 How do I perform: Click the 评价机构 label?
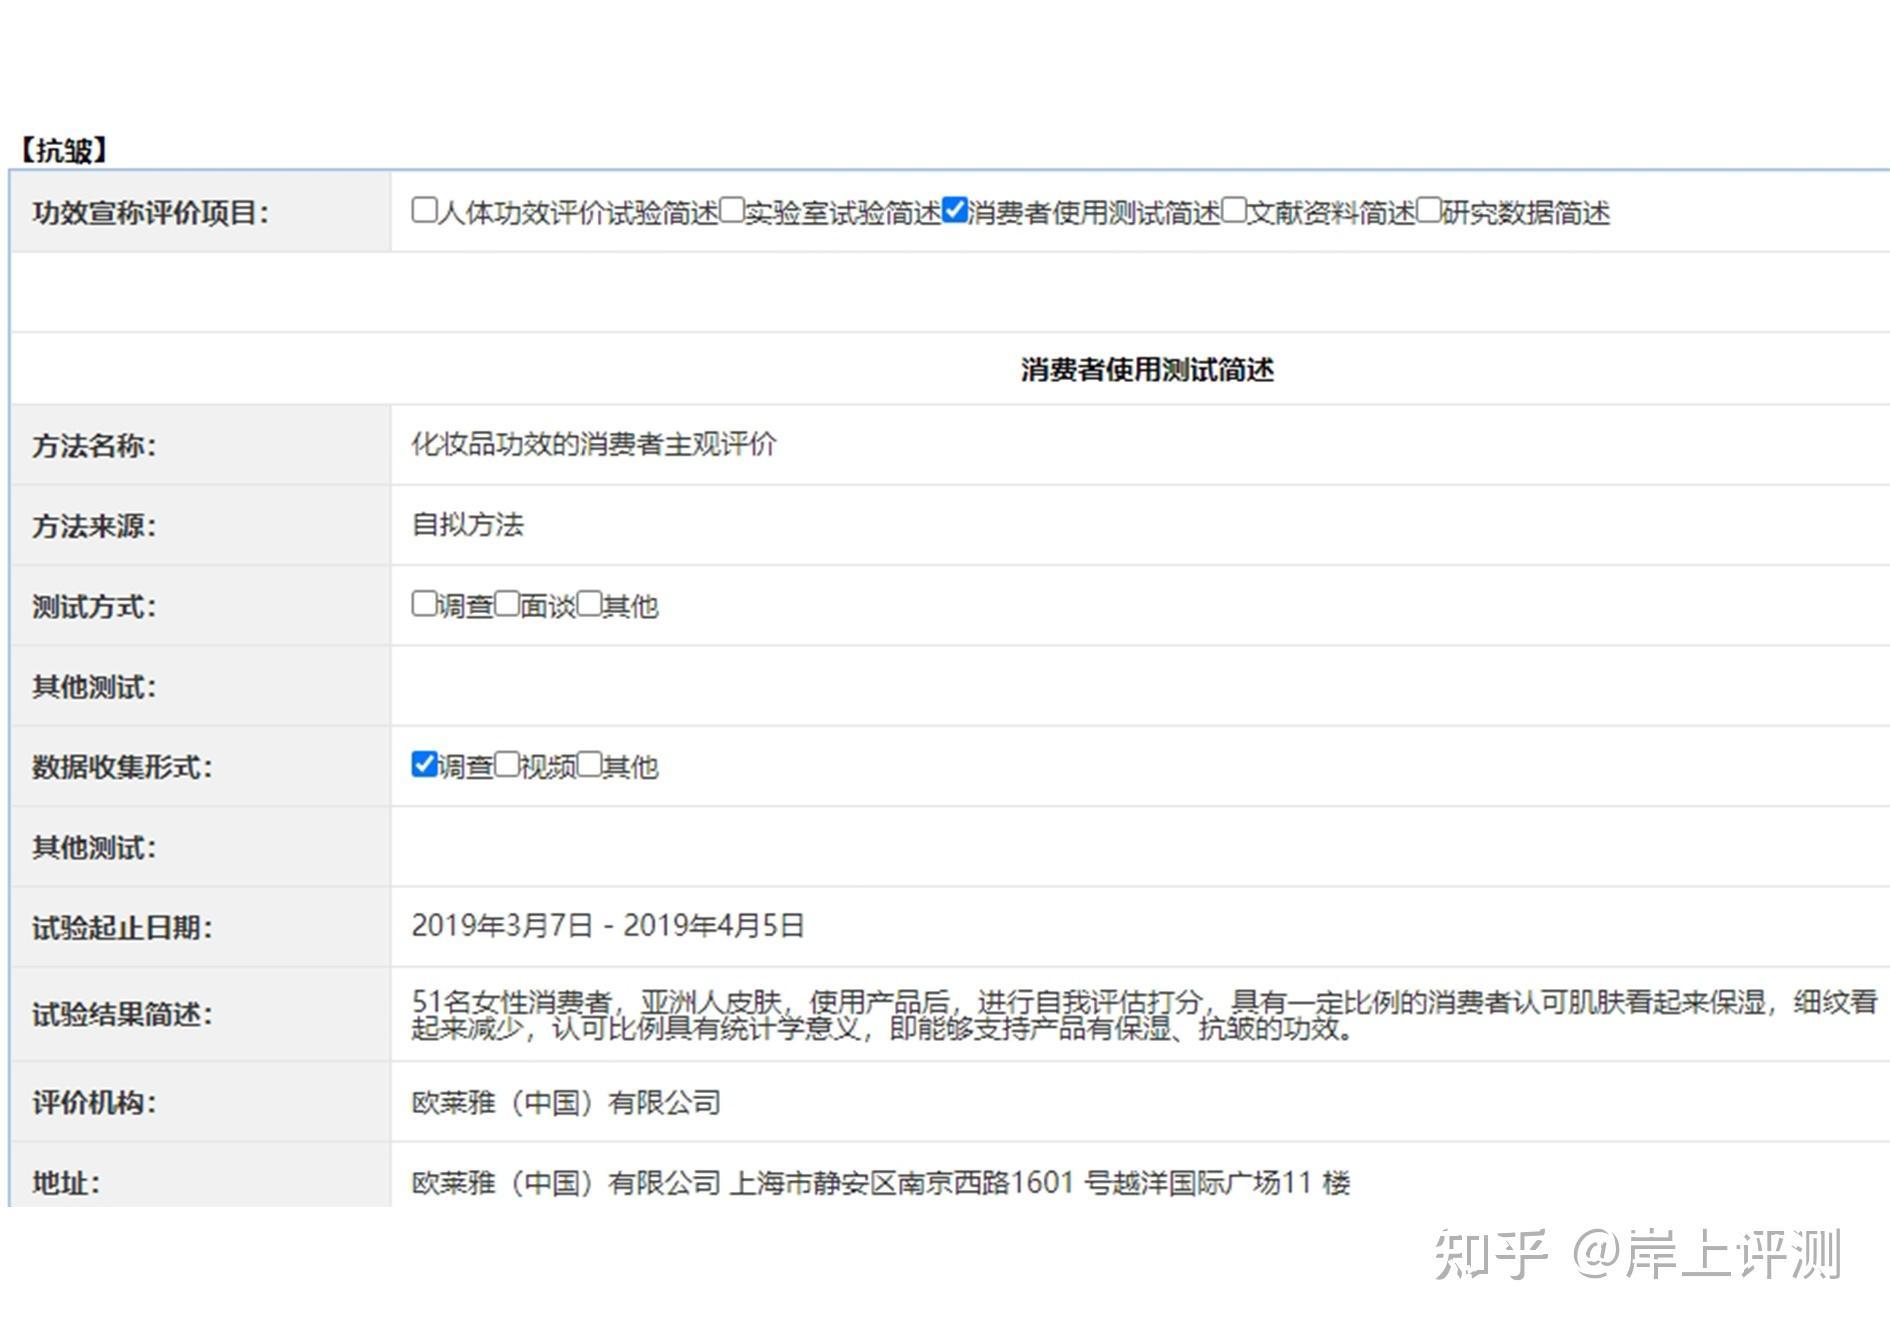coord(94,1103)
